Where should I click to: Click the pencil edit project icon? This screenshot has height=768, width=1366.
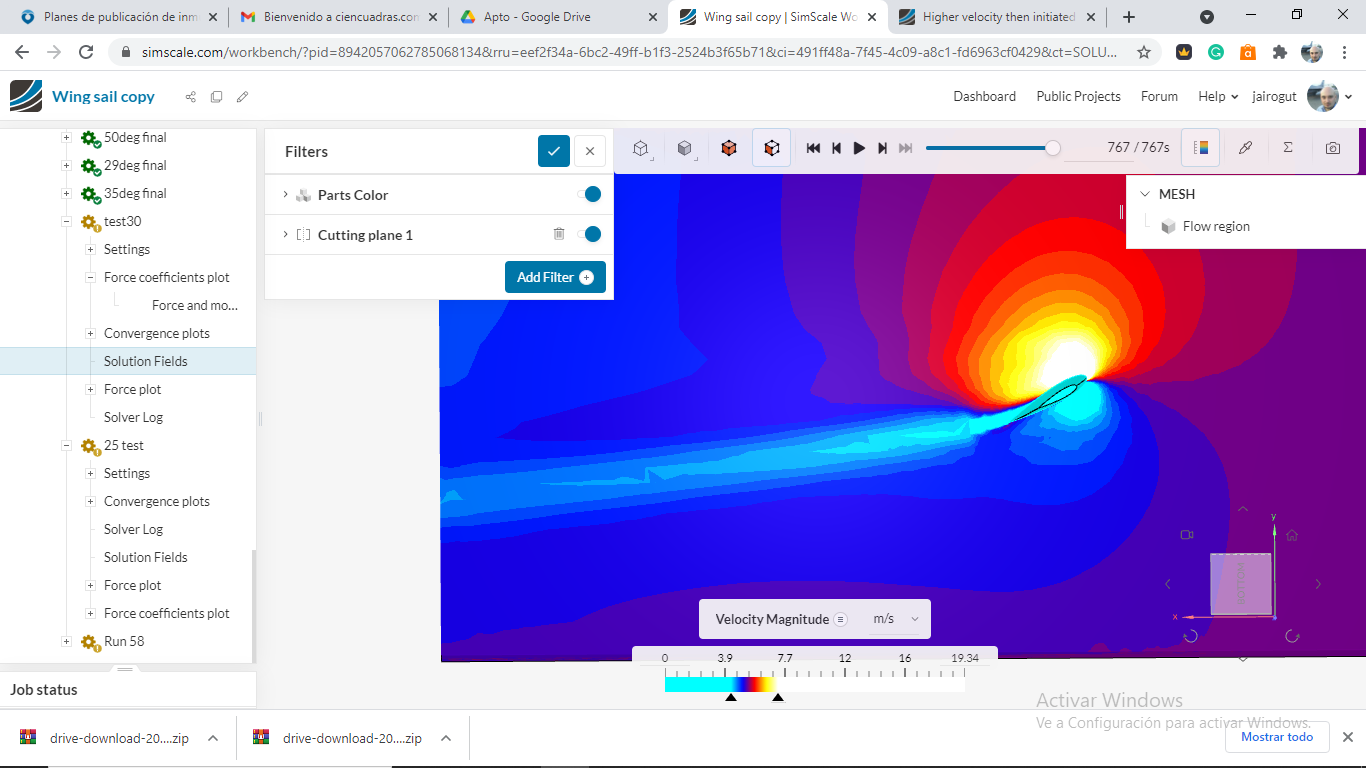click(x=242, y=97)
